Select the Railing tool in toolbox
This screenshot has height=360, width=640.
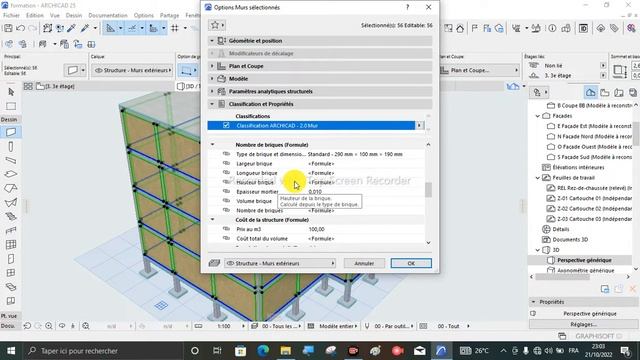pyautogui.click(x=11, y=230)
